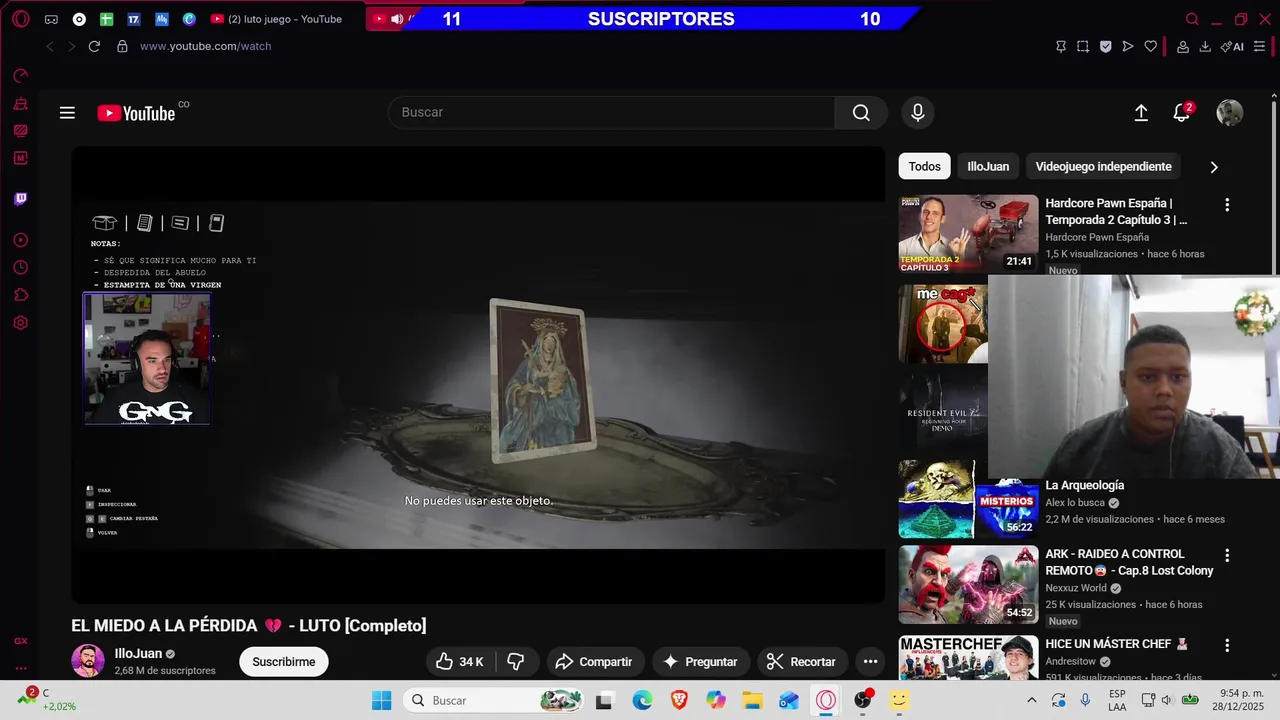Open the YouTube hamburger guide menu
Screen dimensions: 1280x720
click(x=67, y=113)
